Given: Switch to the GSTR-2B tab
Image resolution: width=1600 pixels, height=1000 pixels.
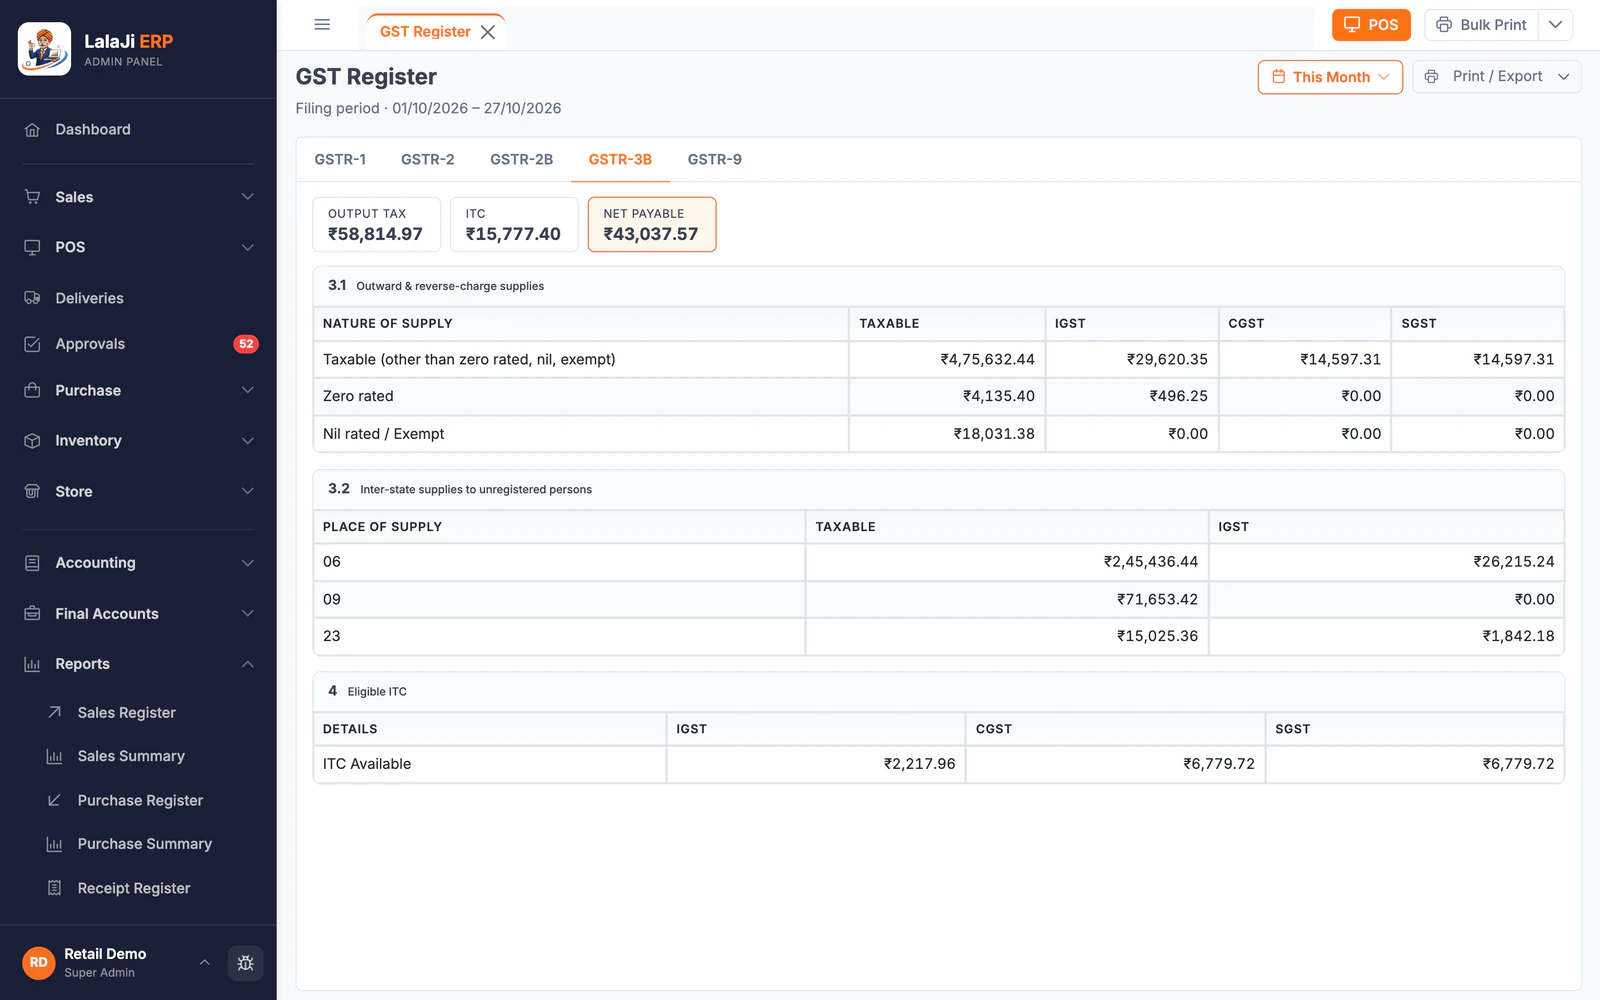Looking at the screenshot, I should tap(521, 160).
